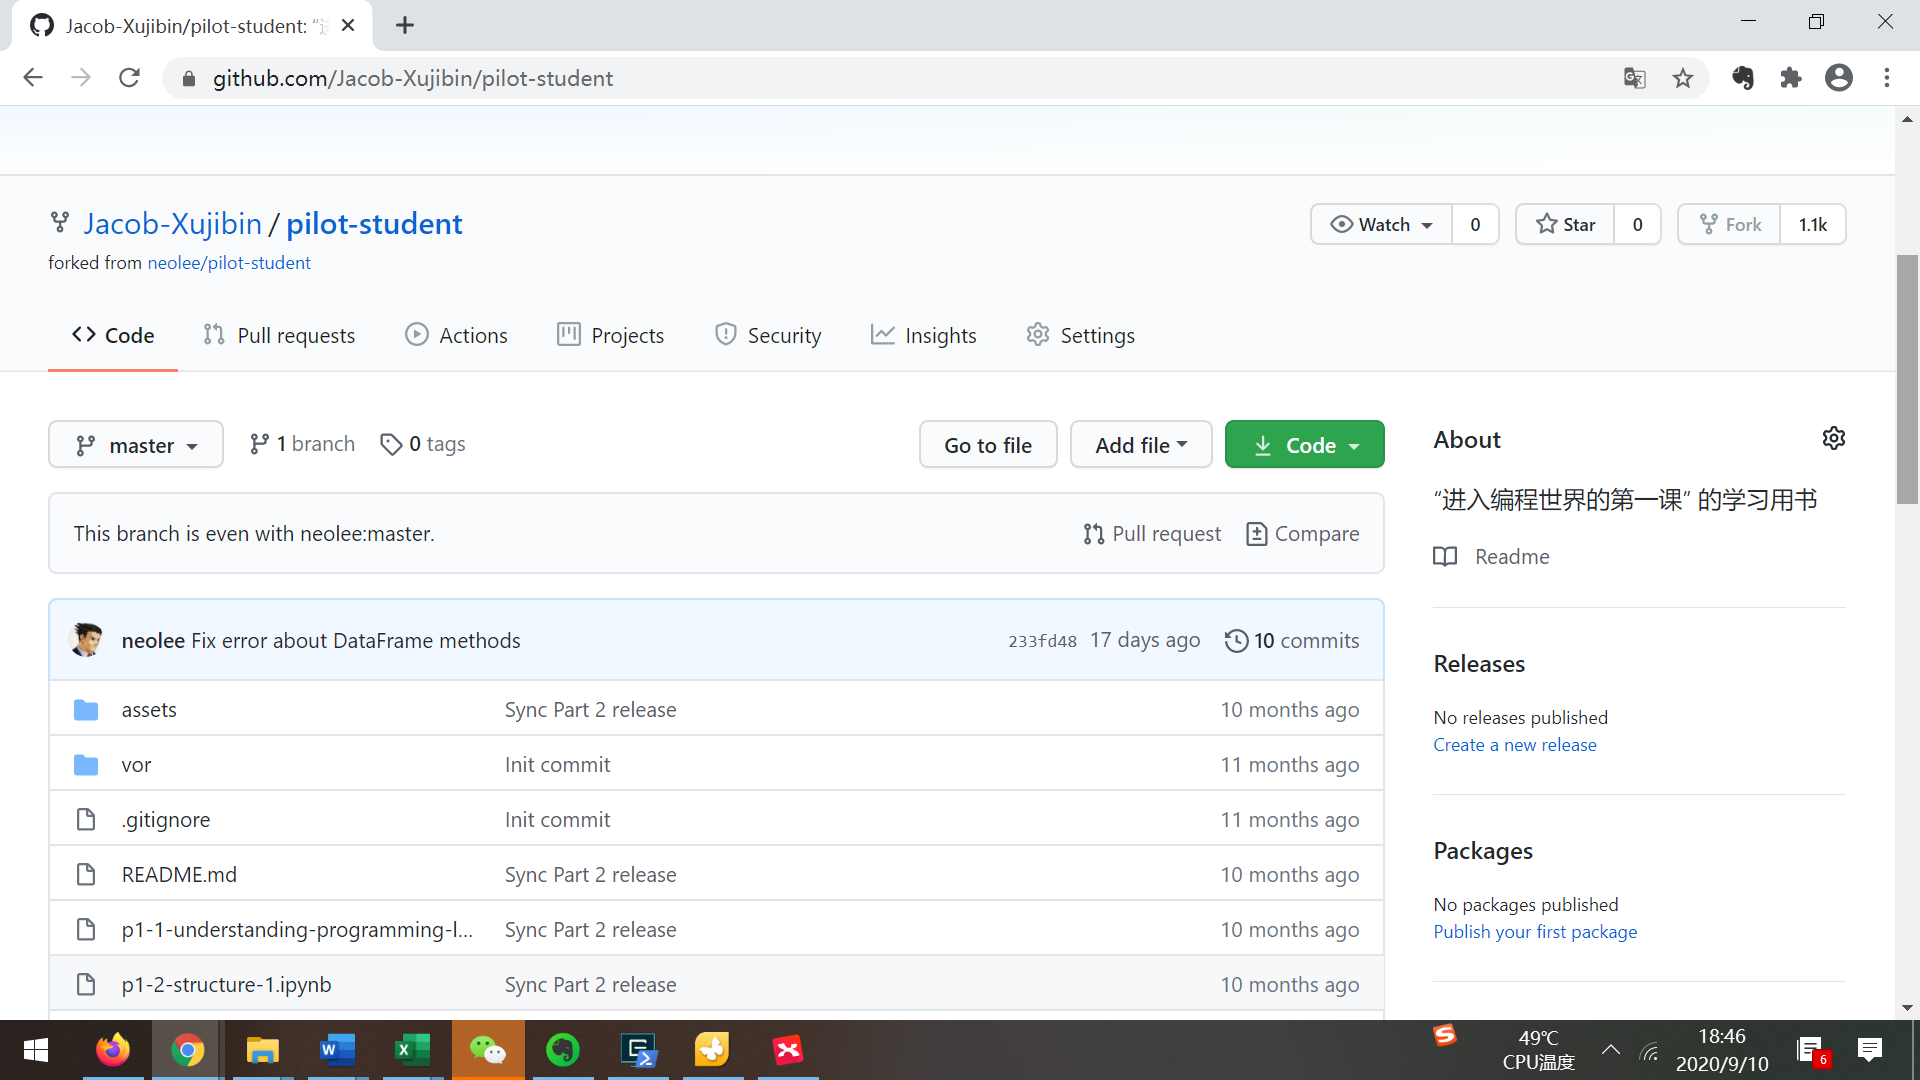Open the green Code dropdown

[1304, 444]
